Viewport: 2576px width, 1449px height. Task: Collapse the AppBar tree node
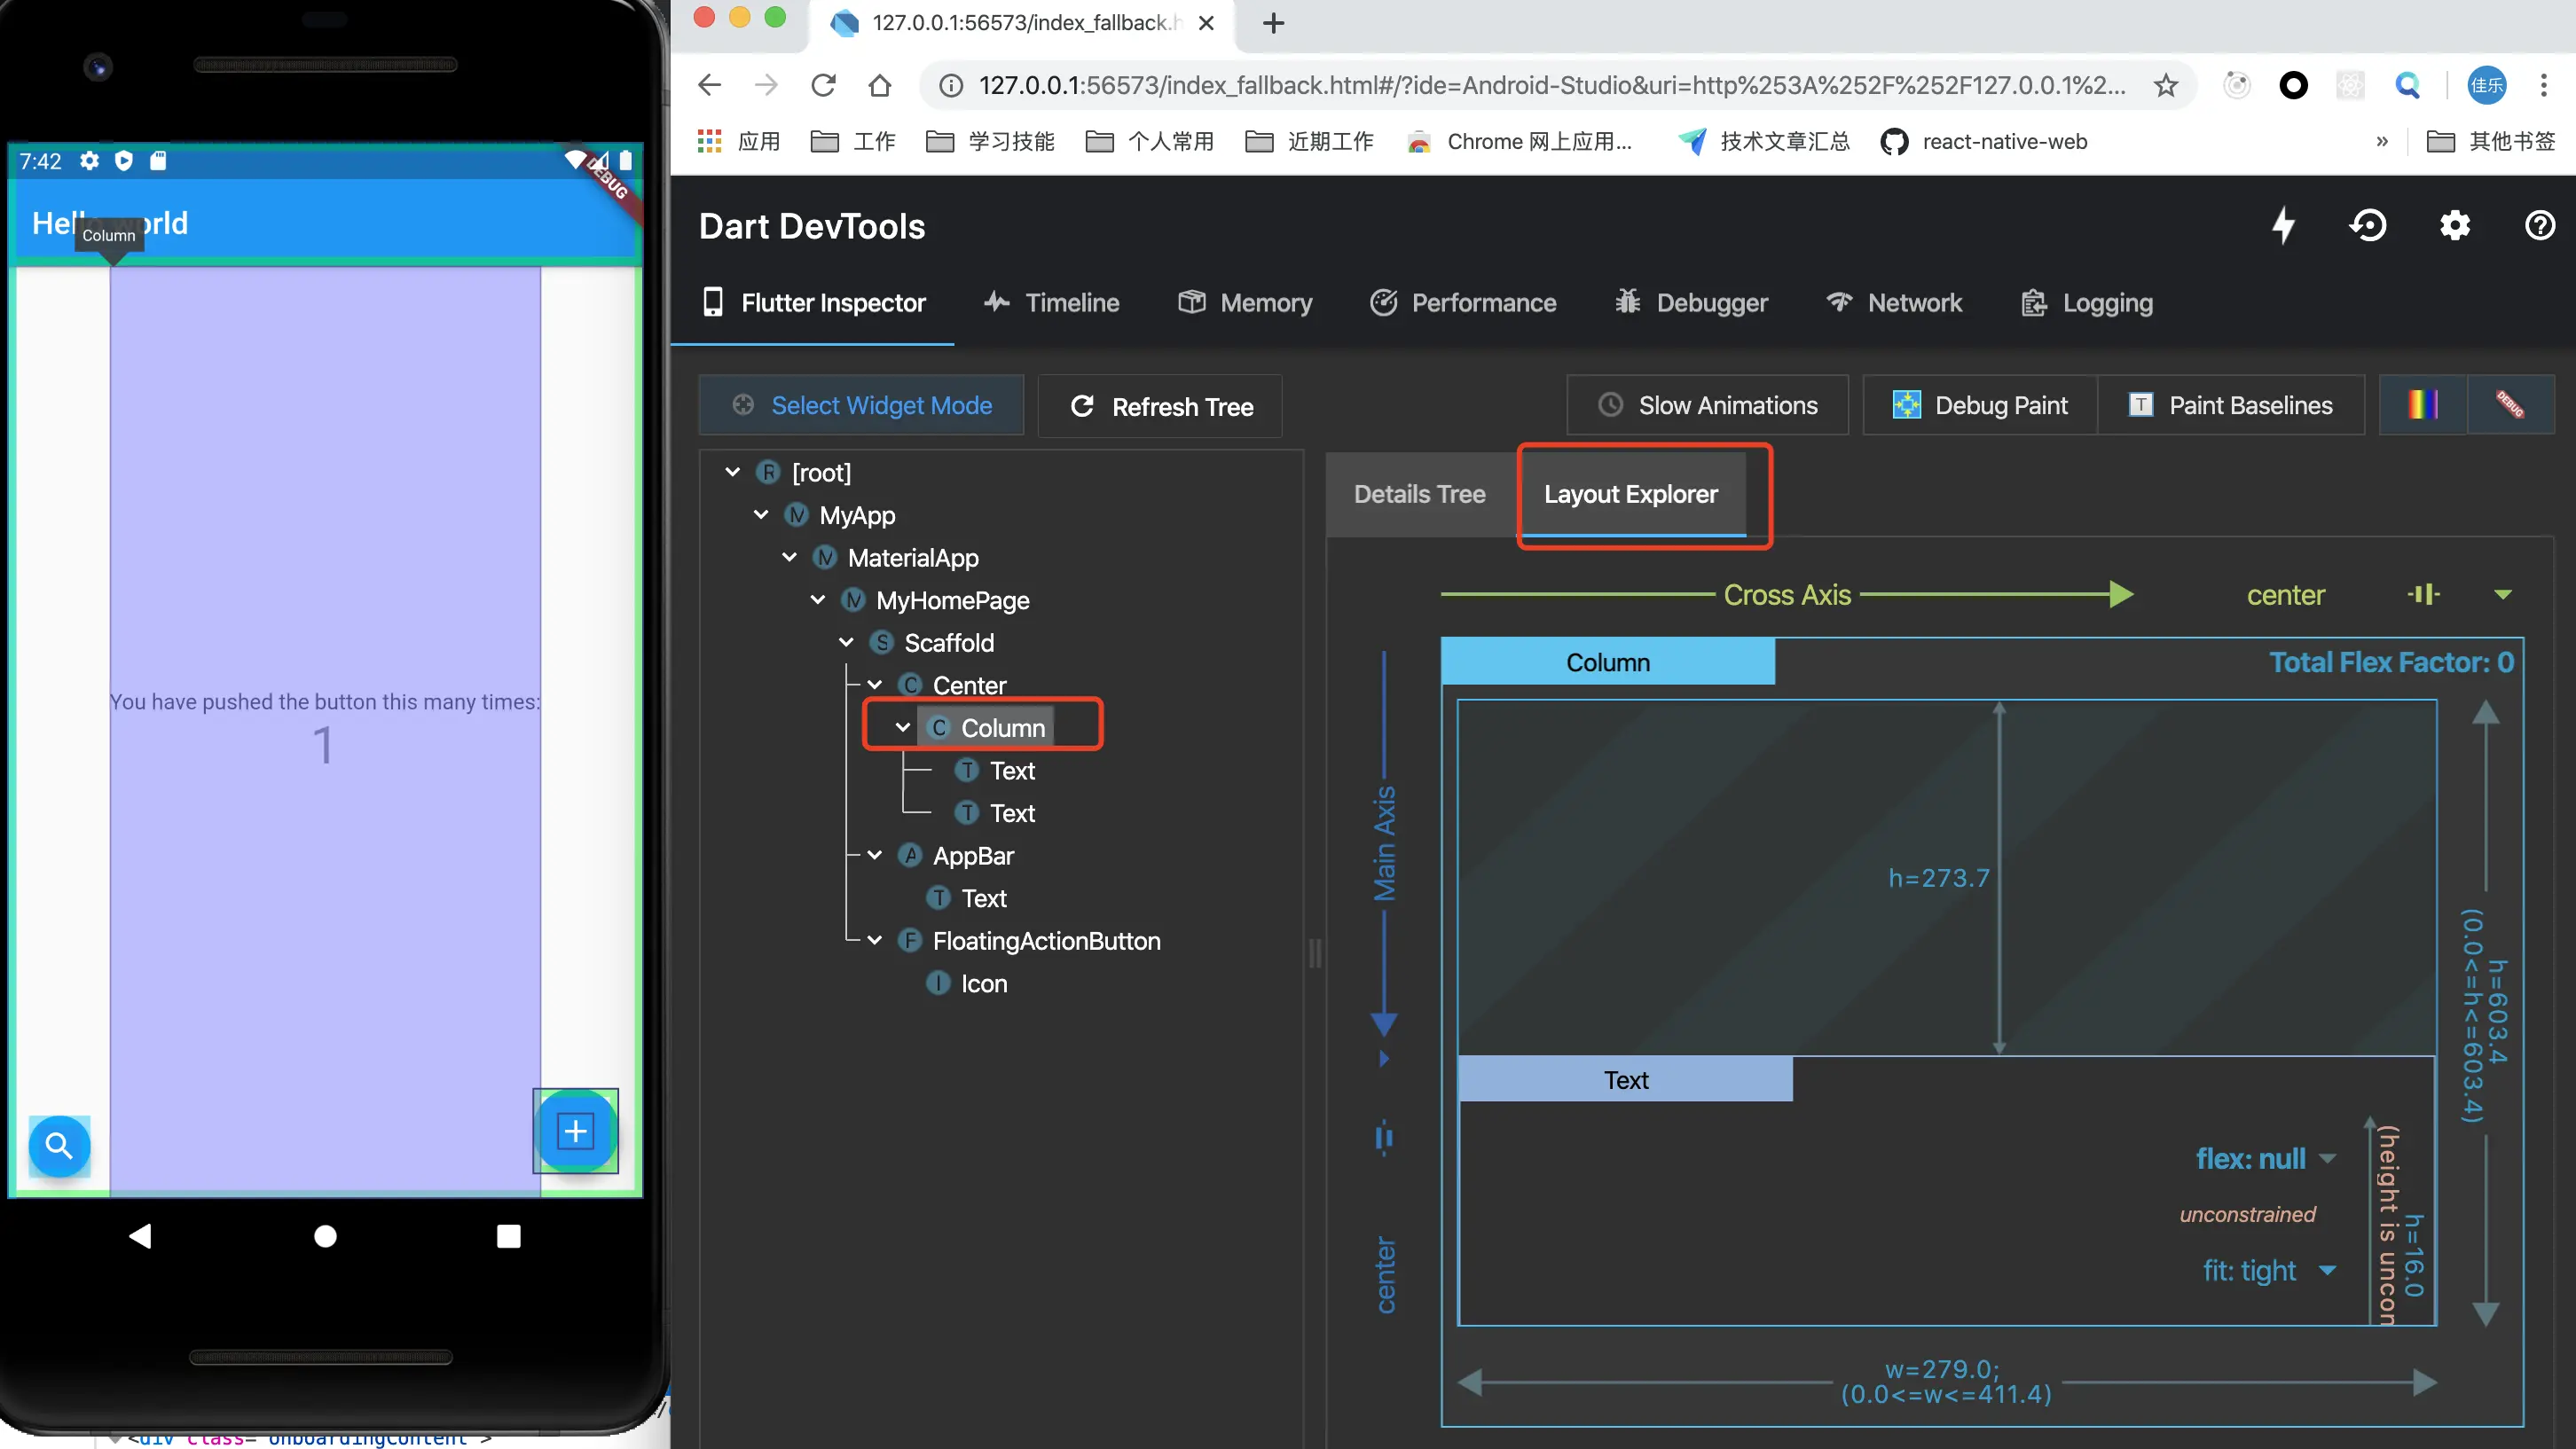(x=875, y=855)
